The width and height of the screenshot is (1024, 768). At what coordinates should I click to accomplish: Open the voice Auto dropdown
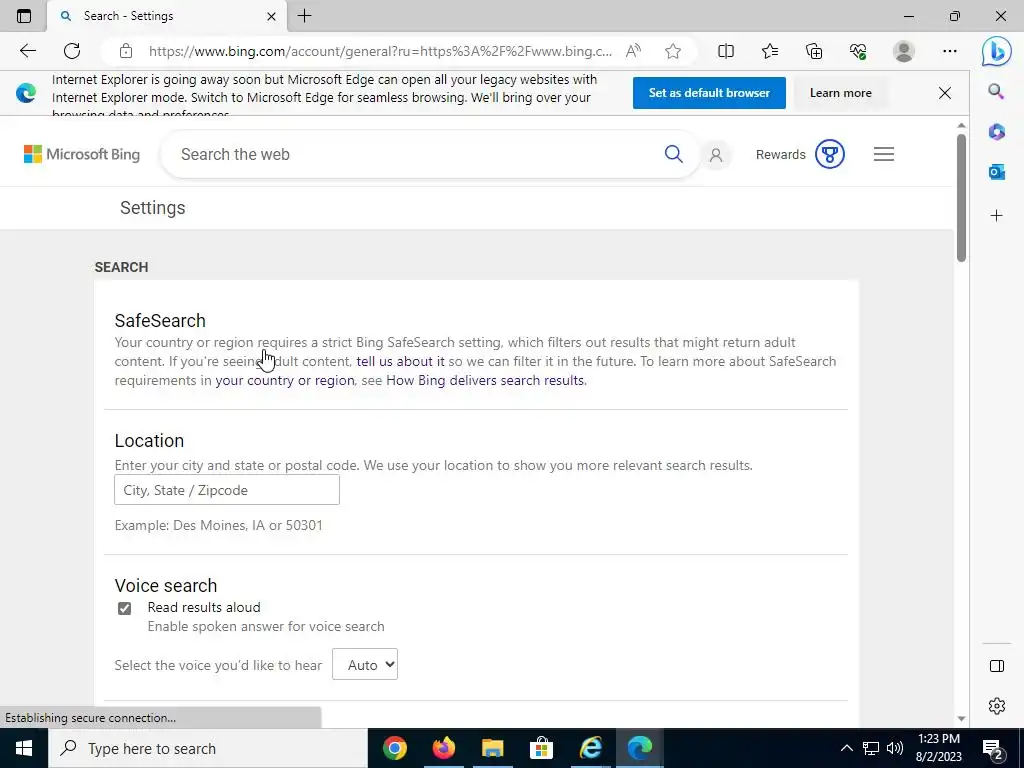pos(364,664)
